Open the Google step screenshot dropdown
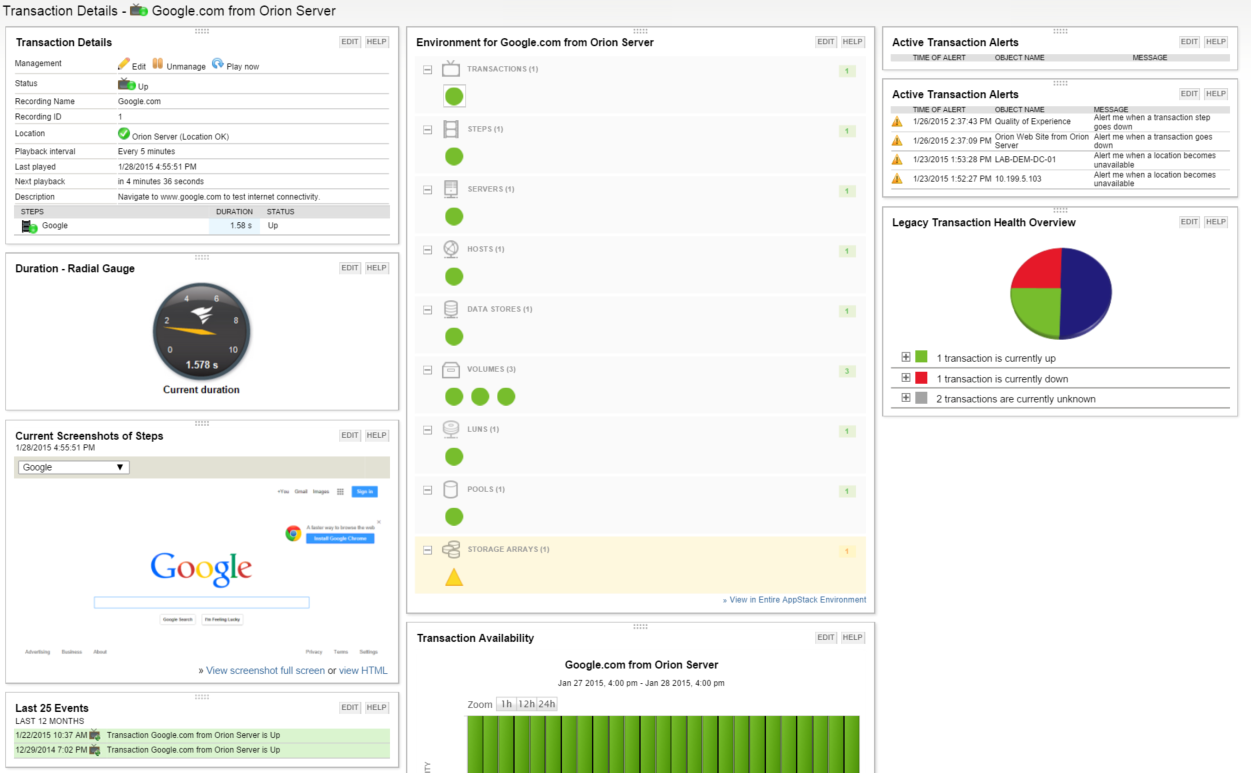Viewport: 1251px width, 773px height. [73, 467]
